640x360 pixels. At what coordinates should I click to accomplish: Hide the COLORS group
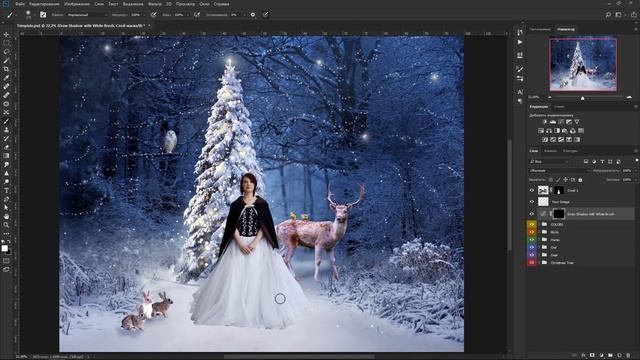[531, 224]
